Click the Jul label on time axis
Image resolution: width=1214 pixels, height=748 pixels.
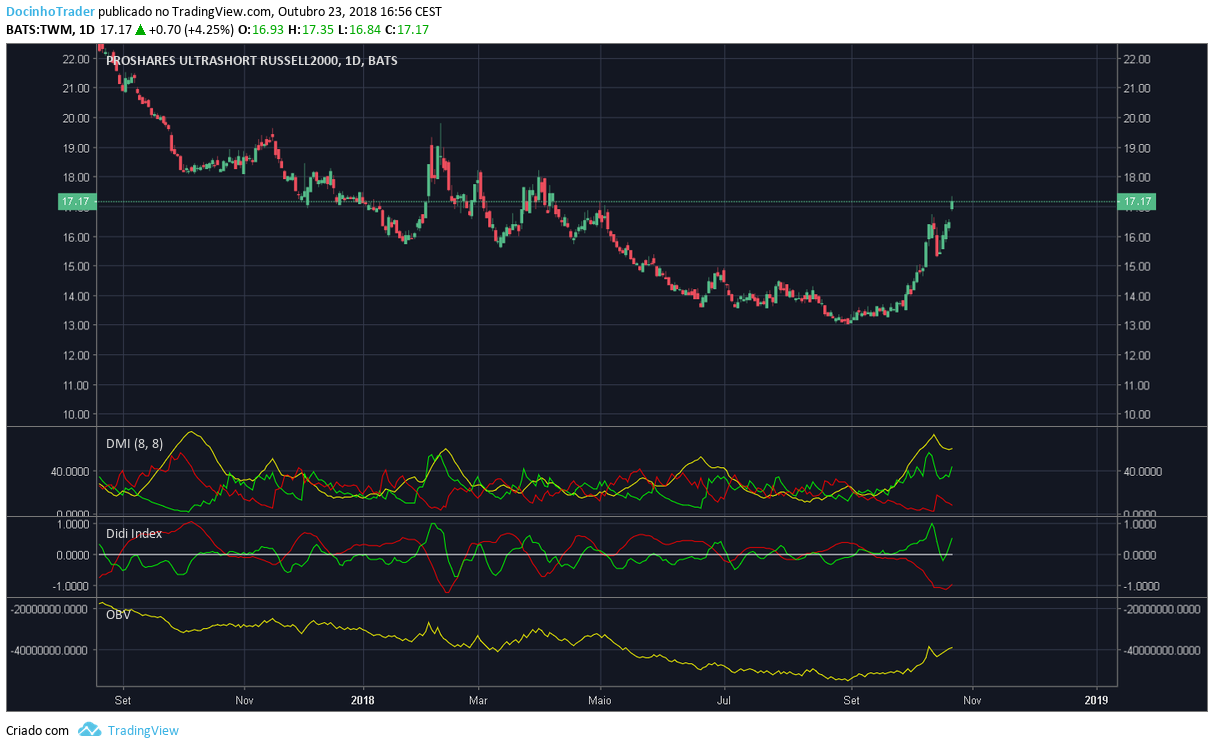tap(724, 701)
